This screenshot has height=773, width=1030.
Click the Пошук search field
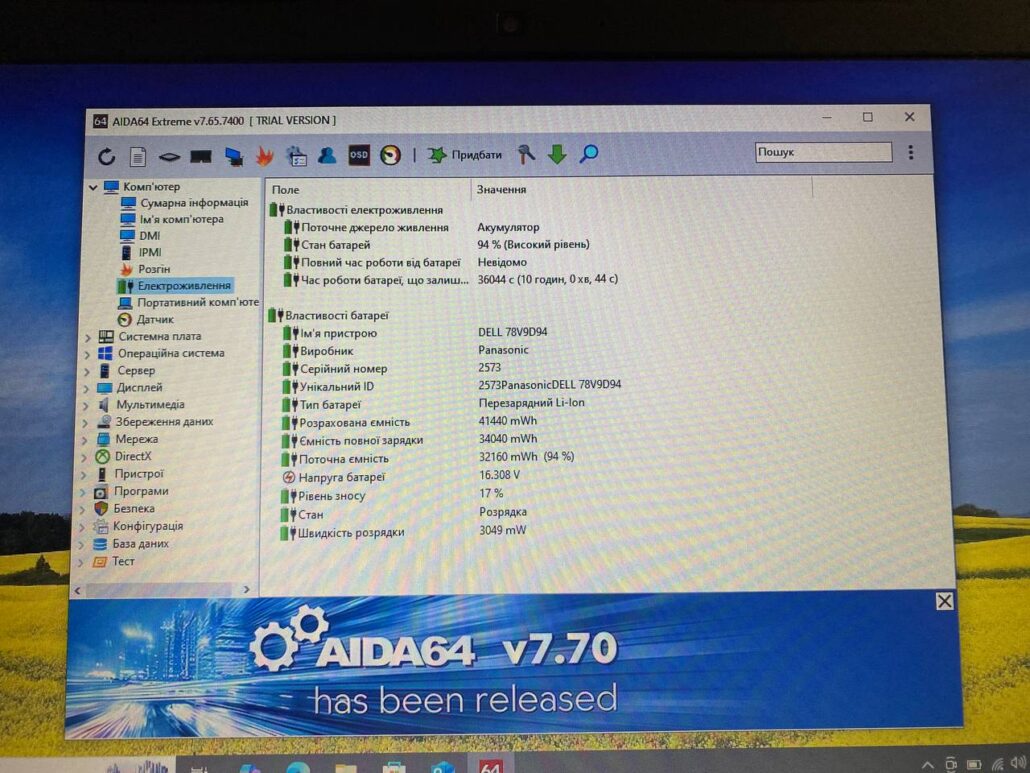click(823, 152)
